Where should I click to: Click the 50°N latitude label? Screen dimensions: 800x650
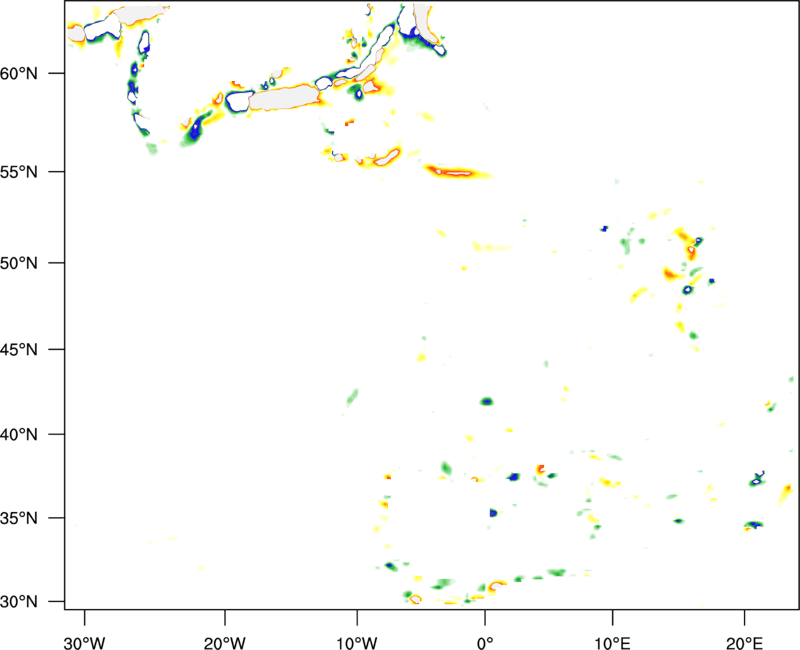tap(19, 263)
